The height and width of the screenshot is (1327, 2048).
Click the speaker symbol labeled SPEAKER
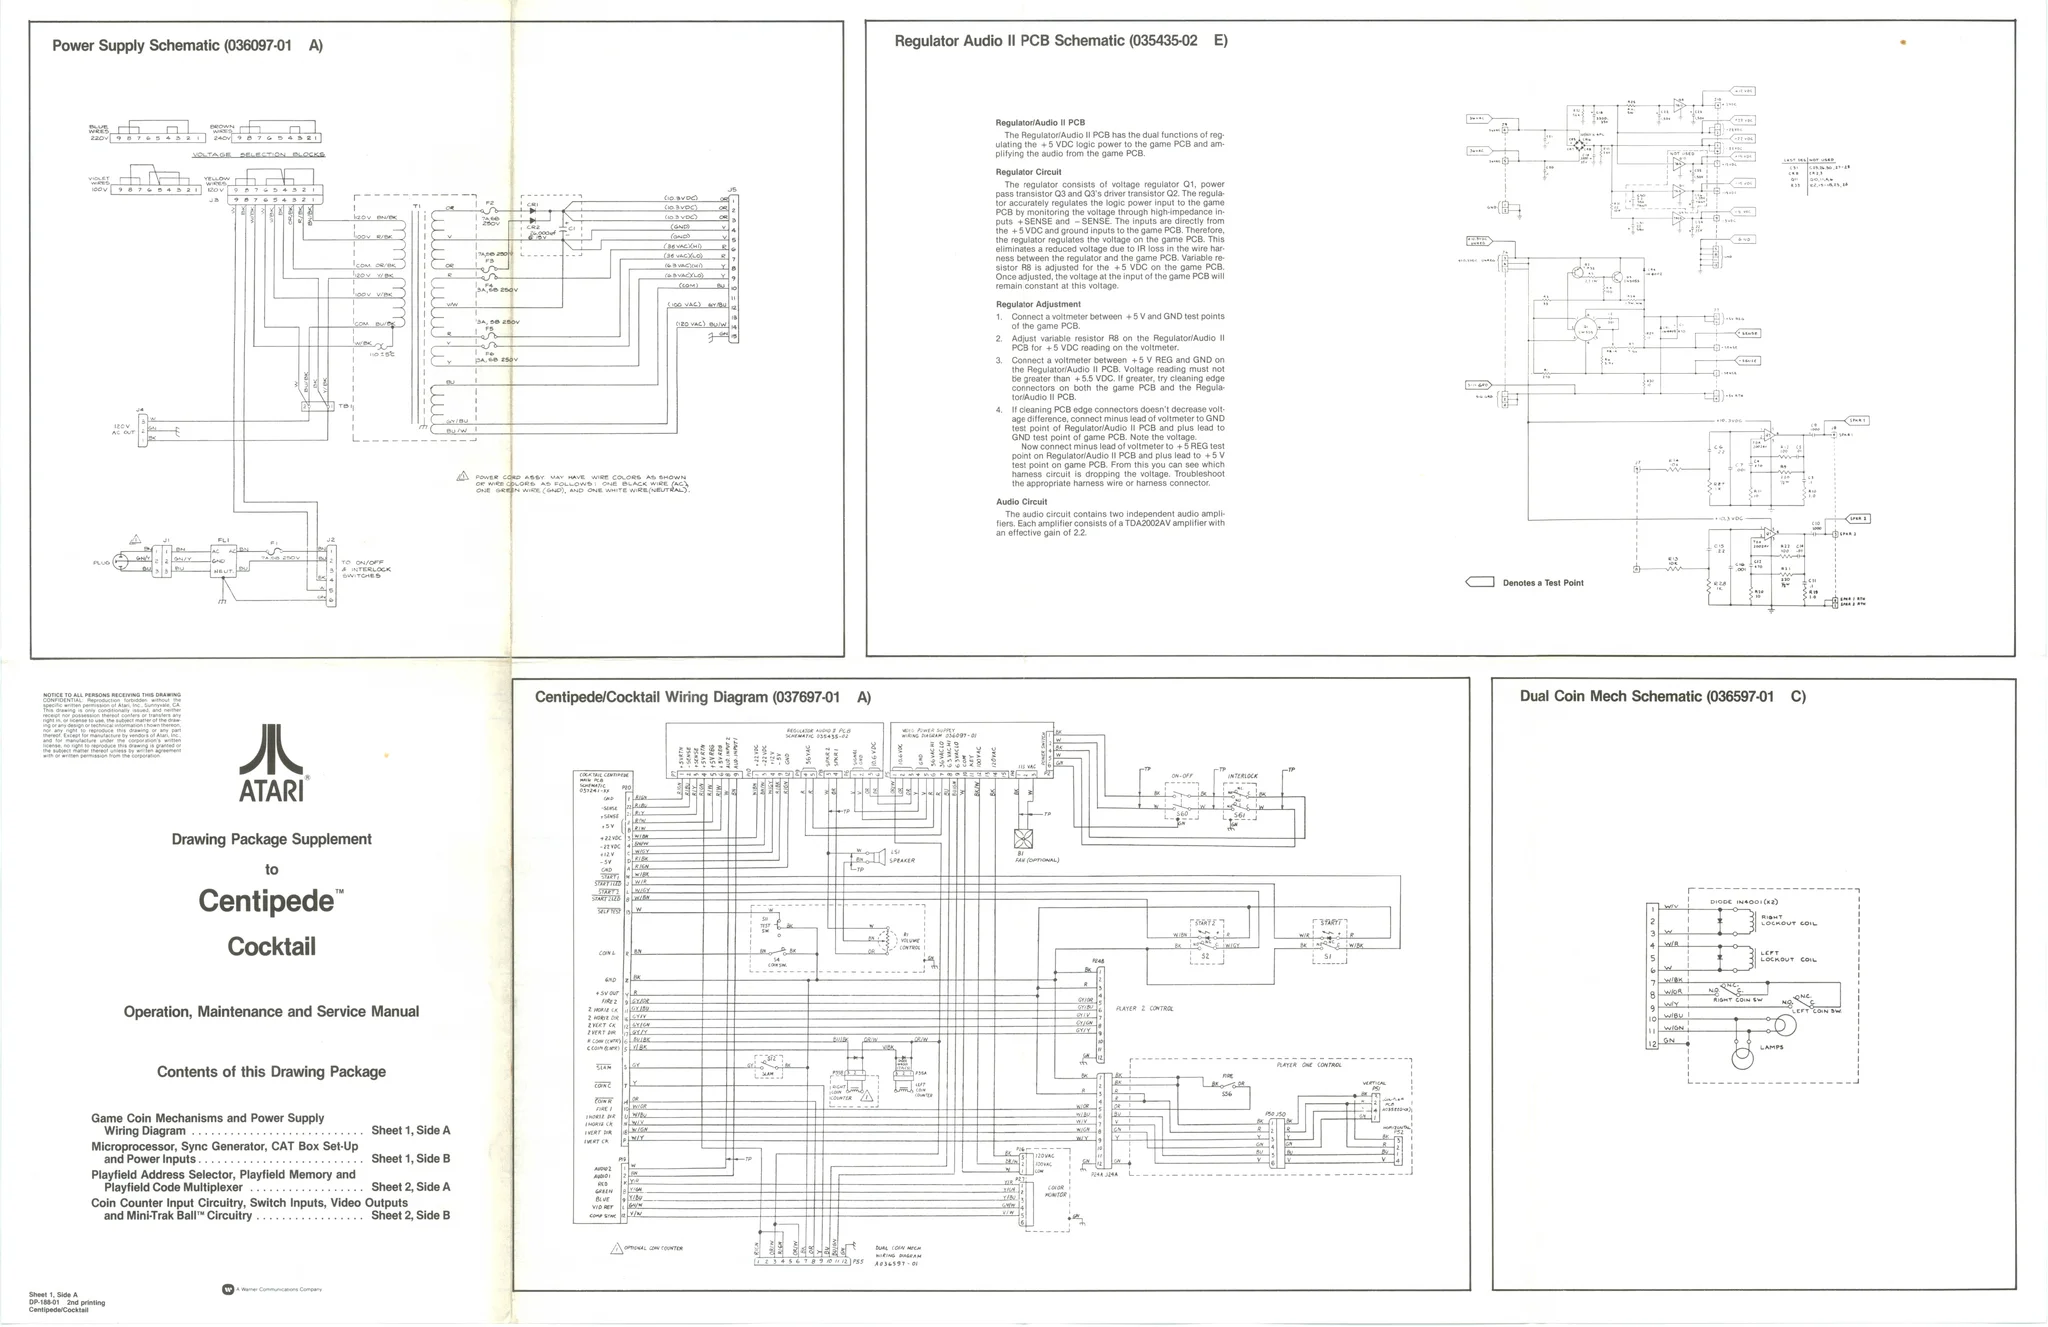[877, 857]
